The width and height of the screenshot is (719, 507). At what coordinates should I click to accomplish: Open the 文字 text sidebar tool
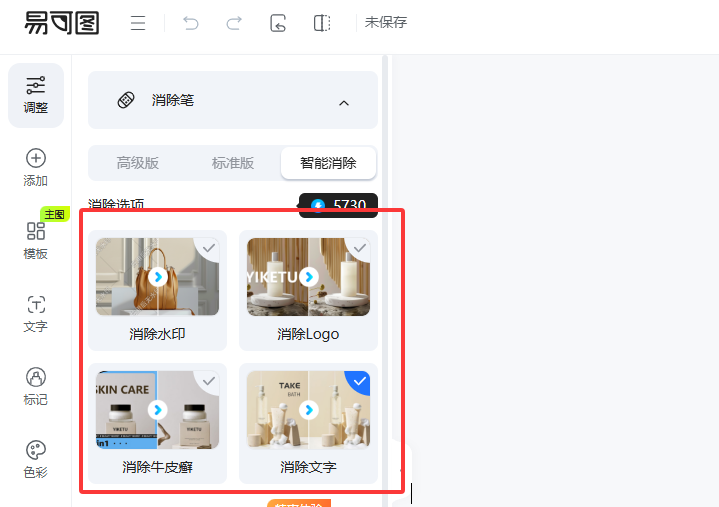pyautogui.click(x=36, y=314)
